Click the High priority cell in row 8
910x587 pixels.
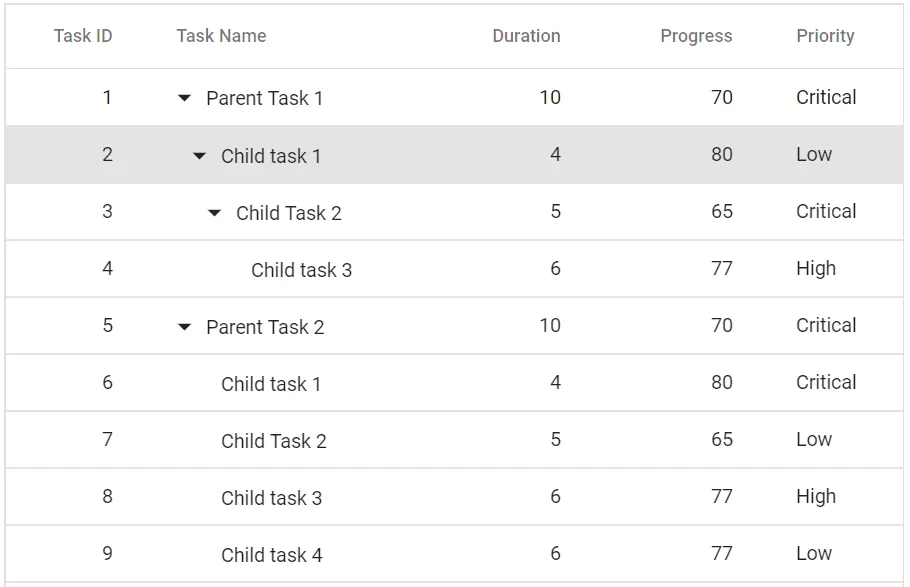click(816, 497)
